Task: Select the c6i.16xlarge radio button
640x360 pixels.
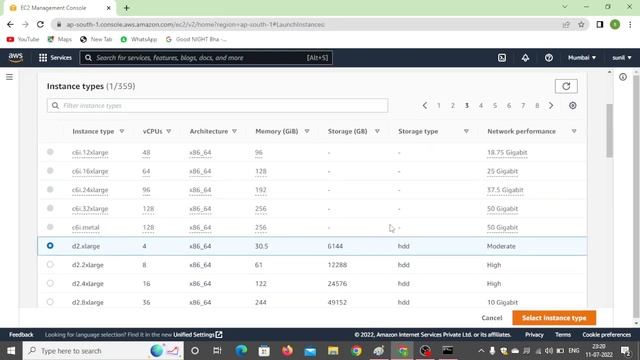Action: point(50,171)
